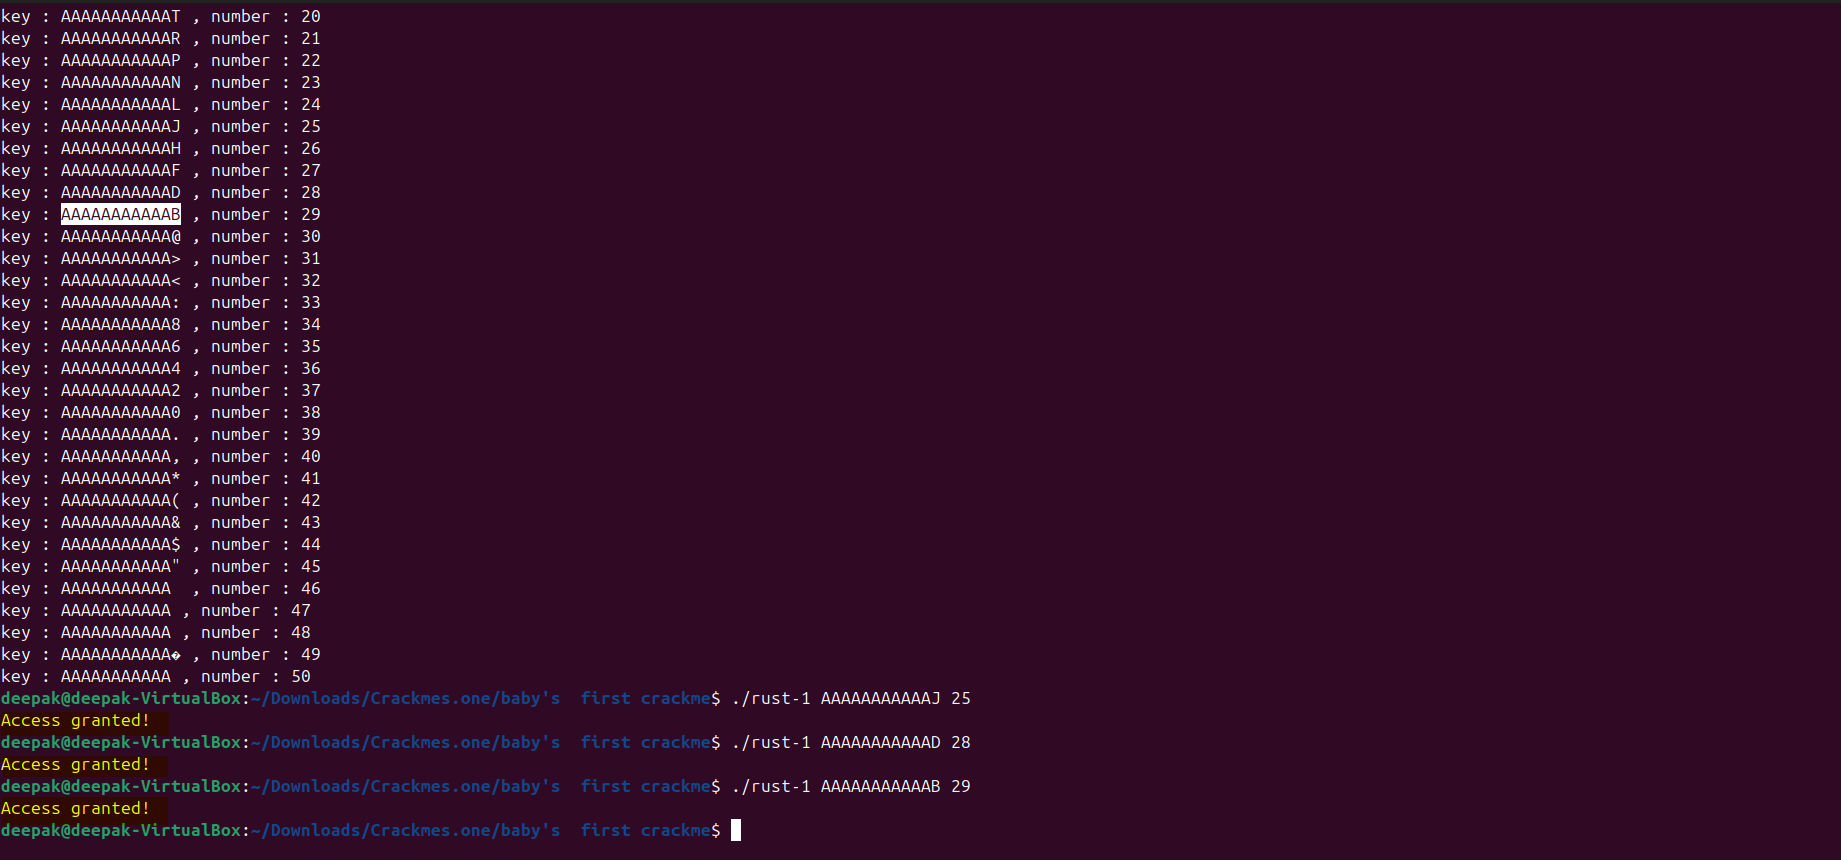Select key AAAAAAAAAAA2 text
Viewport: 1841px width, 860px height.
pyautogui.click(x=121, y=390)
